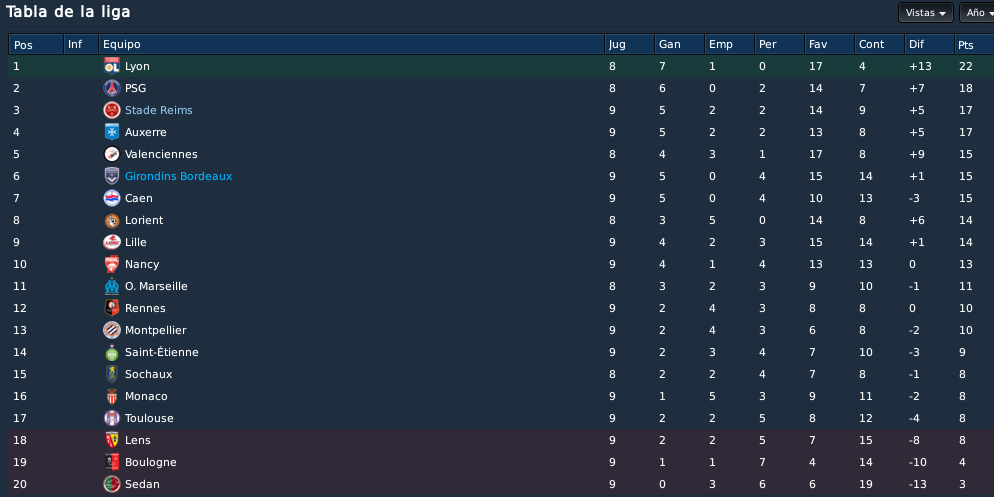Screen dimensions: 994x497
Task: Expand the Año dropdown
Action: [976, 13]
